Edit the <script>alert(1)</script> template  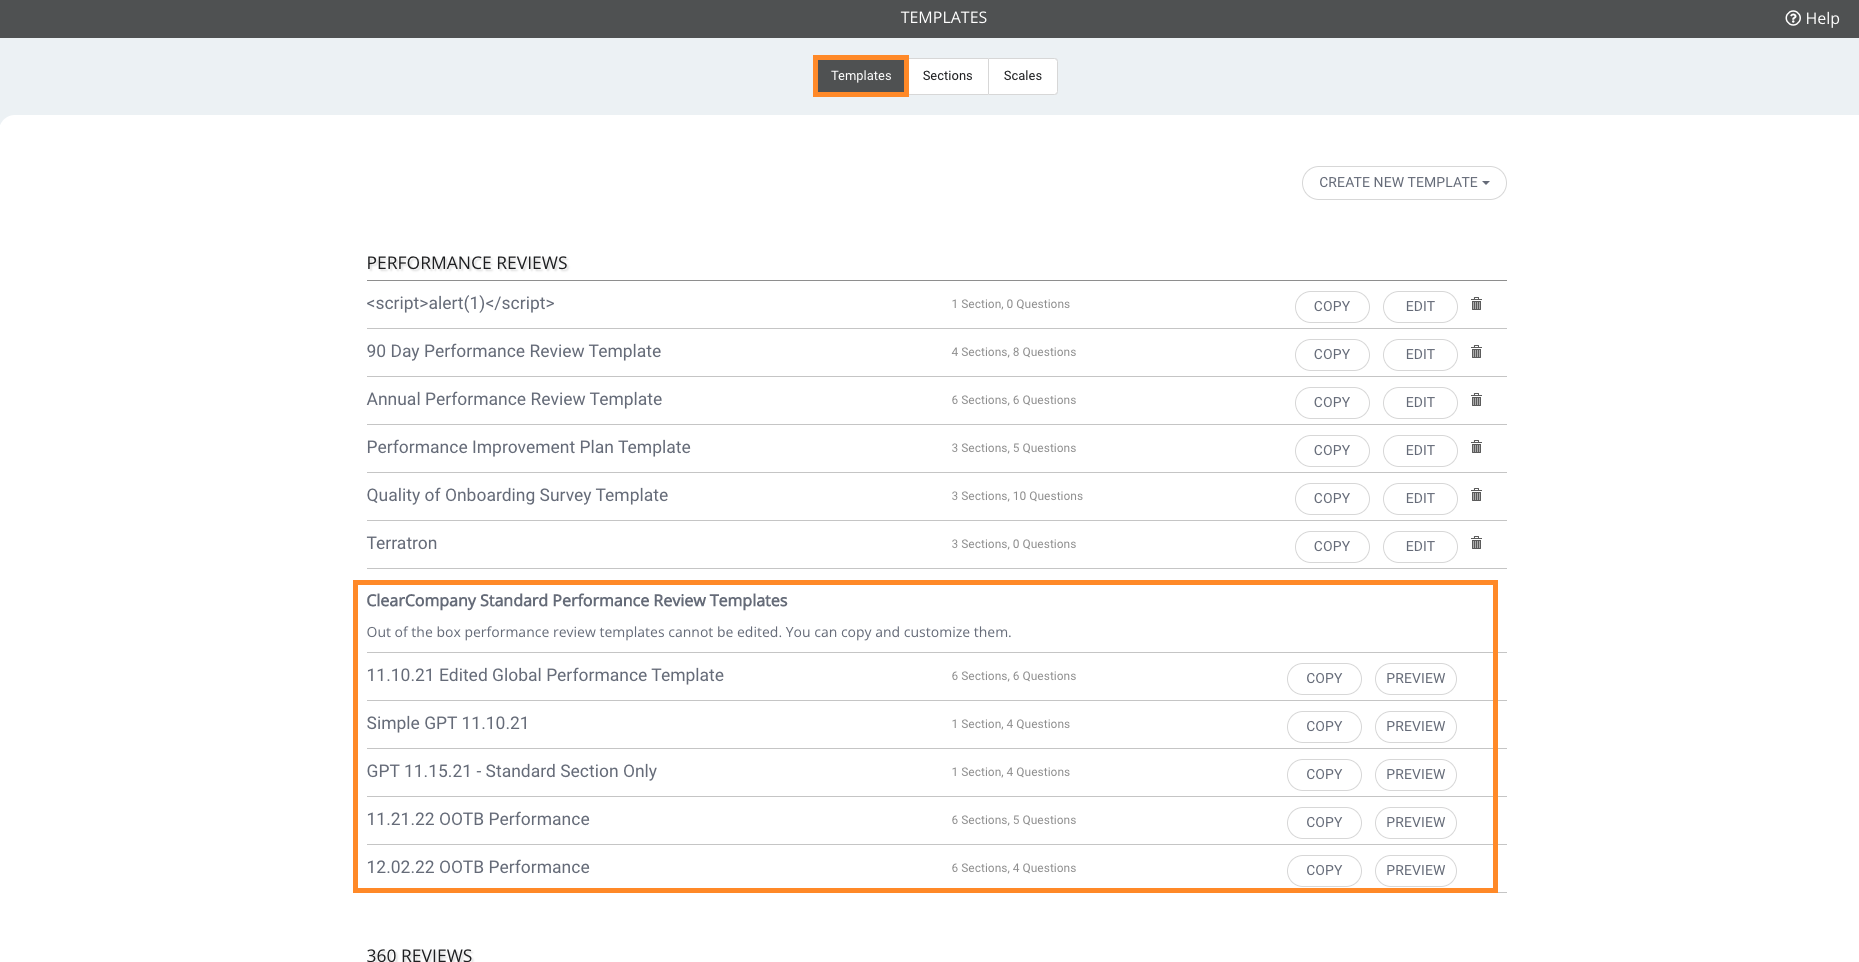[x=1420, y=307]
